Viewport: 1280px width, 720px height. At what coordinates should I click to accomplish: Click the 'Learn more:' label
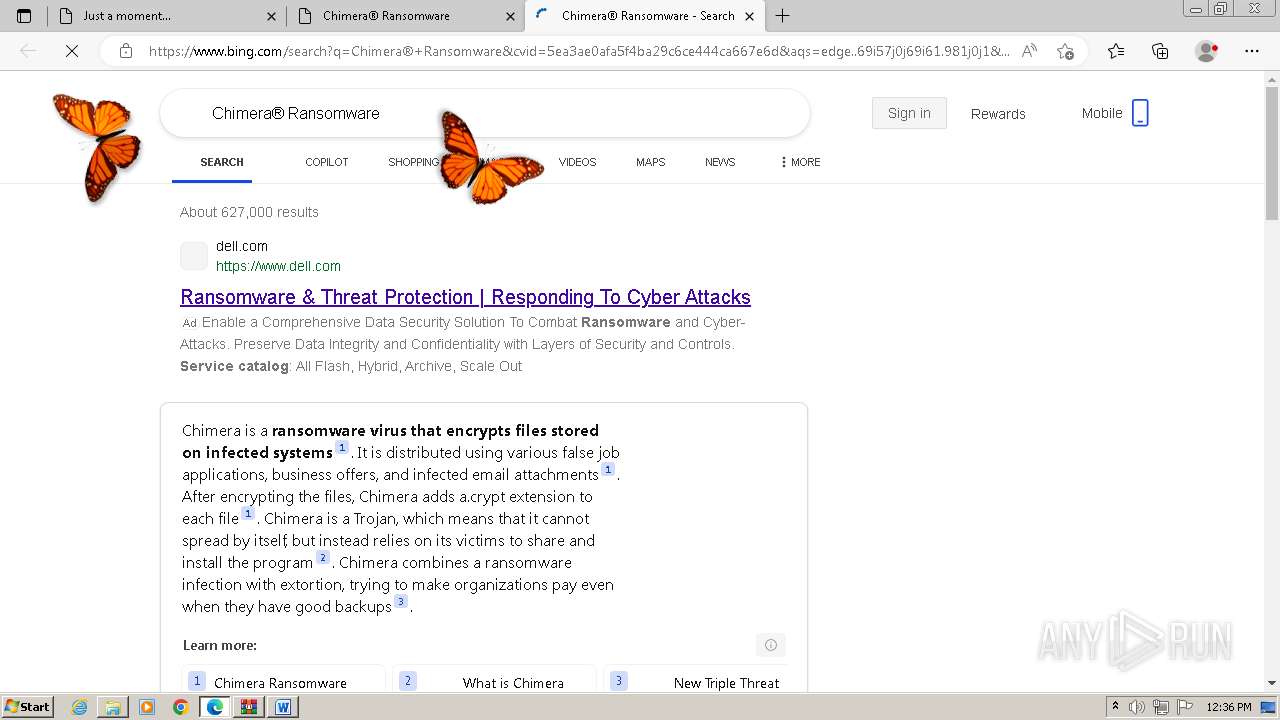tap(220, 645)
